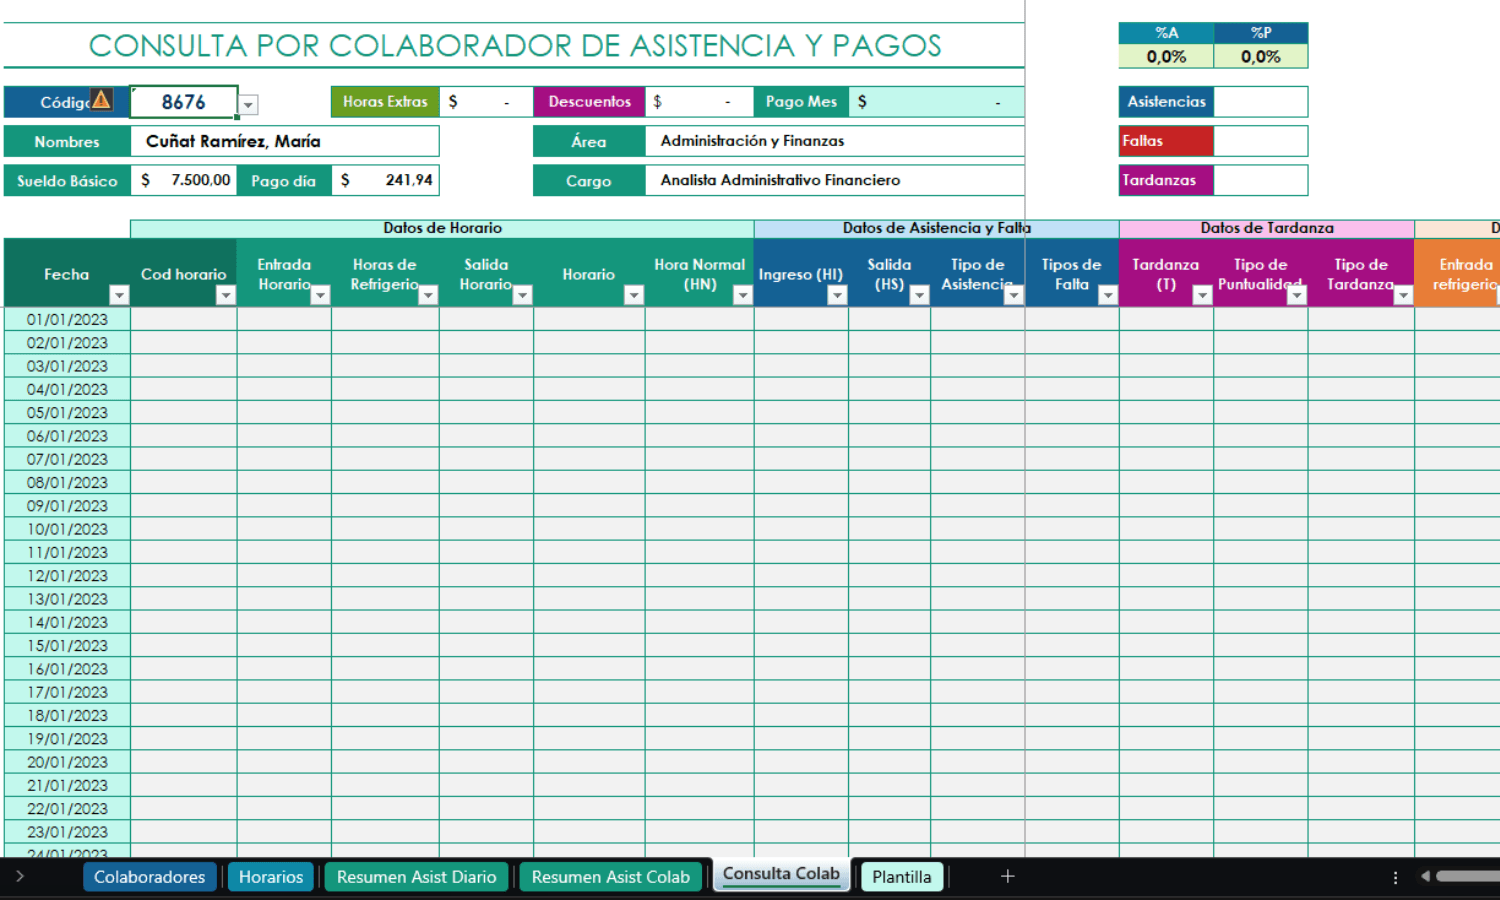Viewport: 1500px width, 900px height.
Task: Open the dropdown next to code 8676
Action: pos(249,104)
